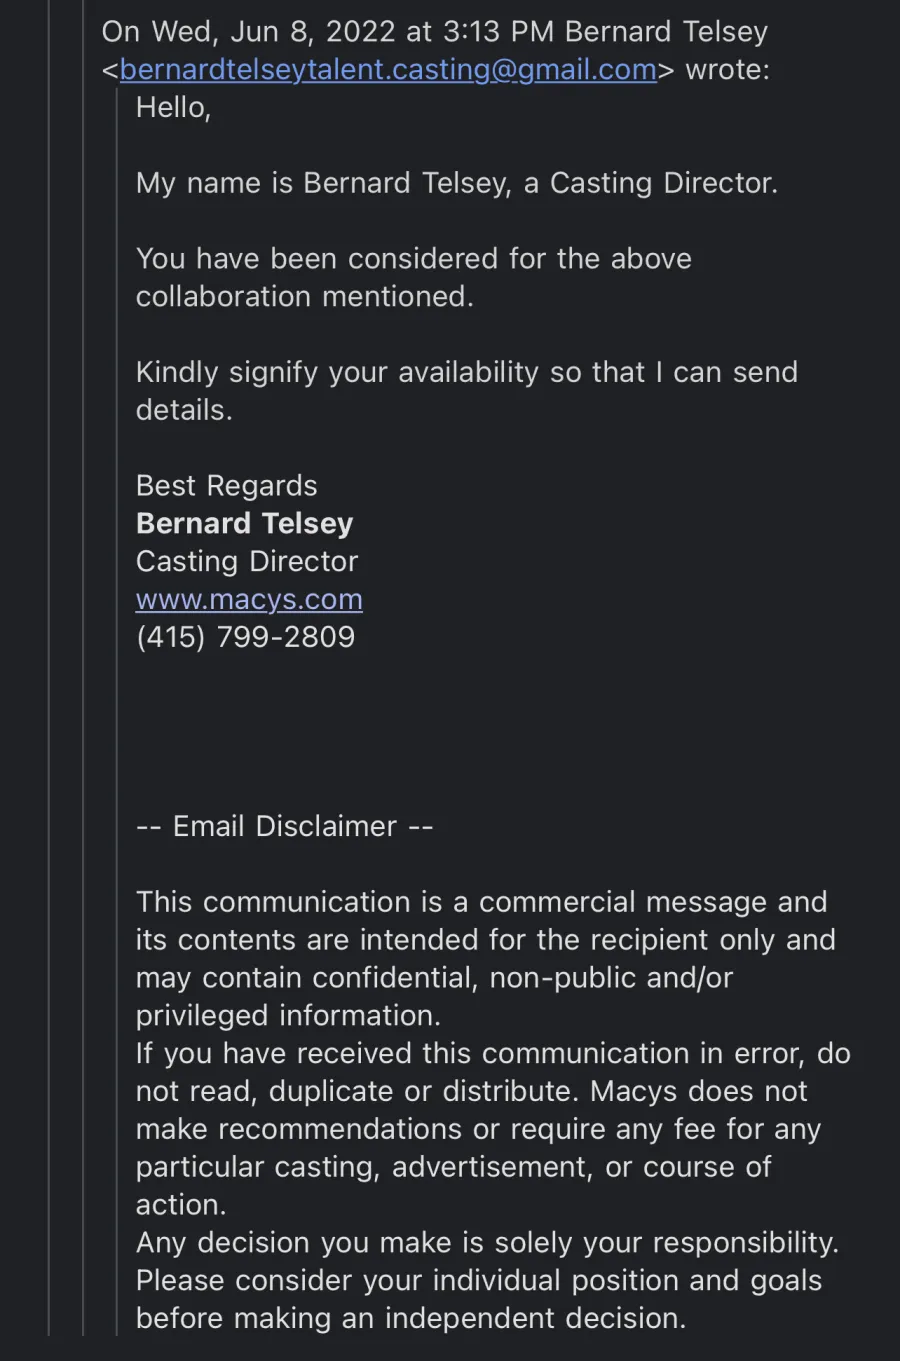Open the www.macys.com link
Image resolution: width=900 pixels, height=1361 pixels.
coord(249,599)
